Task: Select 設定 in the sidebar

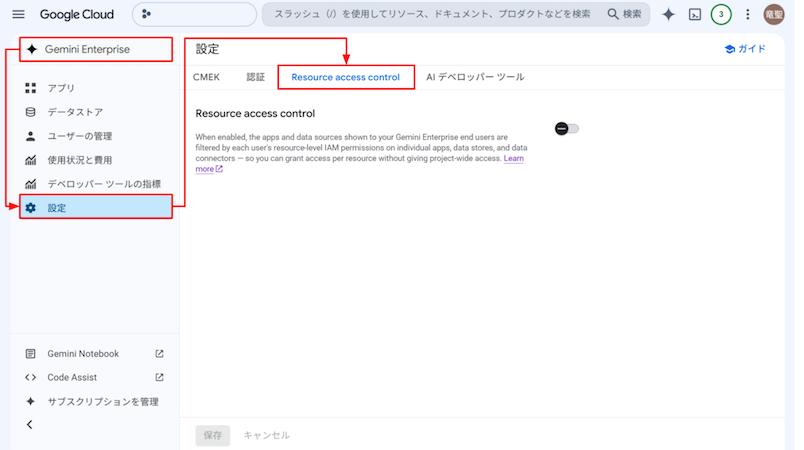Action: tap(96, 207)
